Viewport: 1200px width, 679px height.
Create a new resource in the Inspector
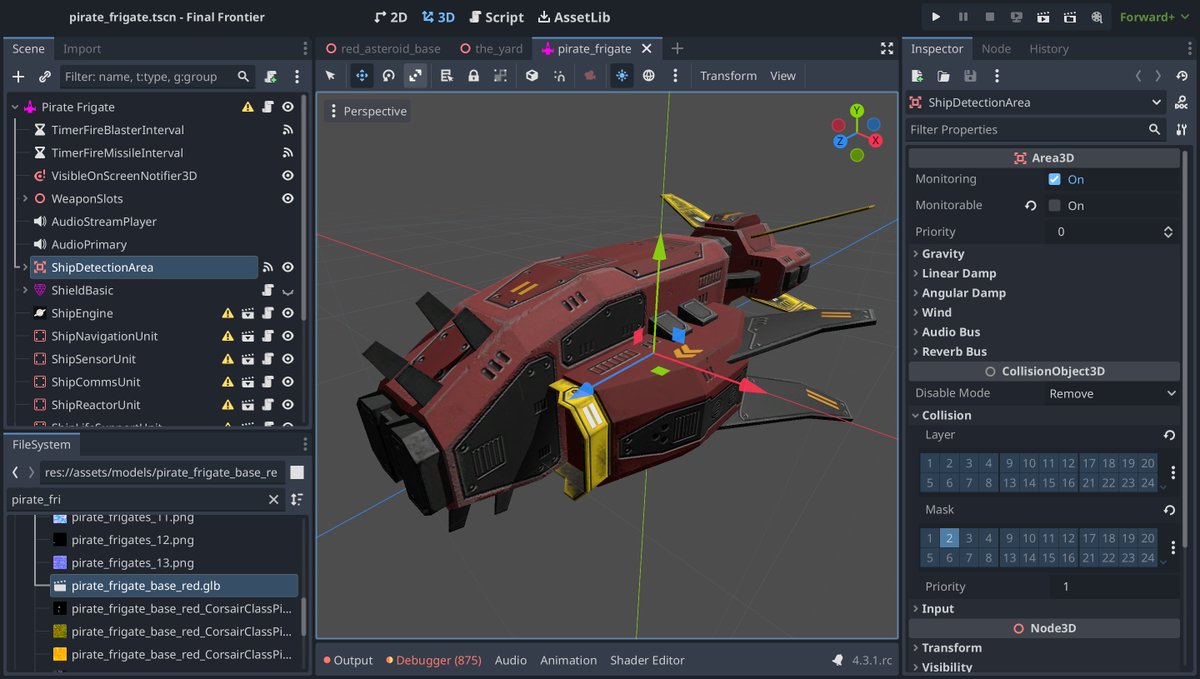(917, 76)
